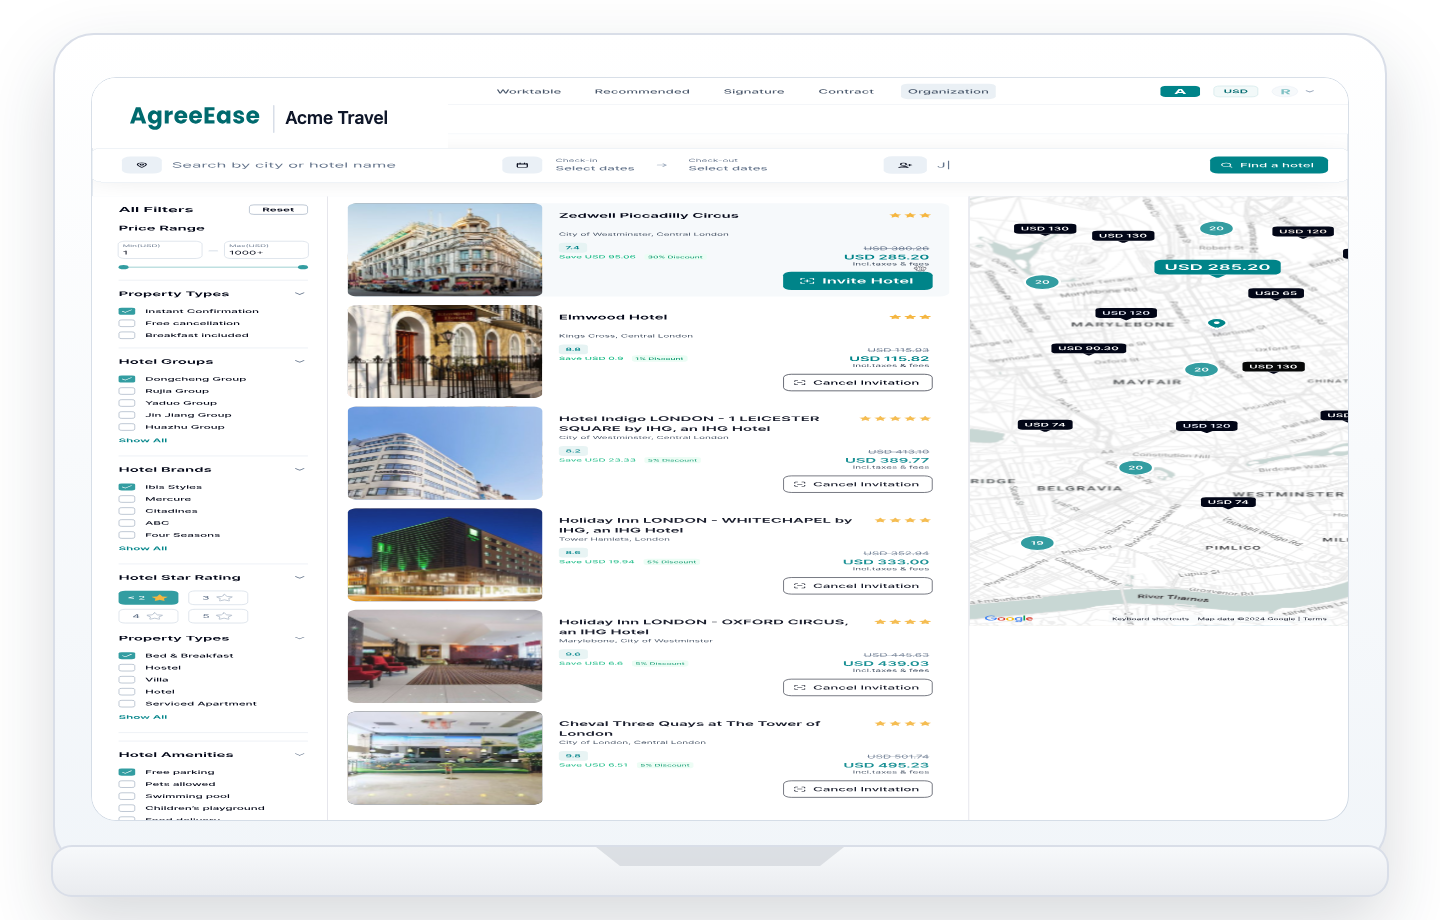Open the USD currency dropdown
This screenshot has height=920, width=1440.
(x=1236, y=91)
